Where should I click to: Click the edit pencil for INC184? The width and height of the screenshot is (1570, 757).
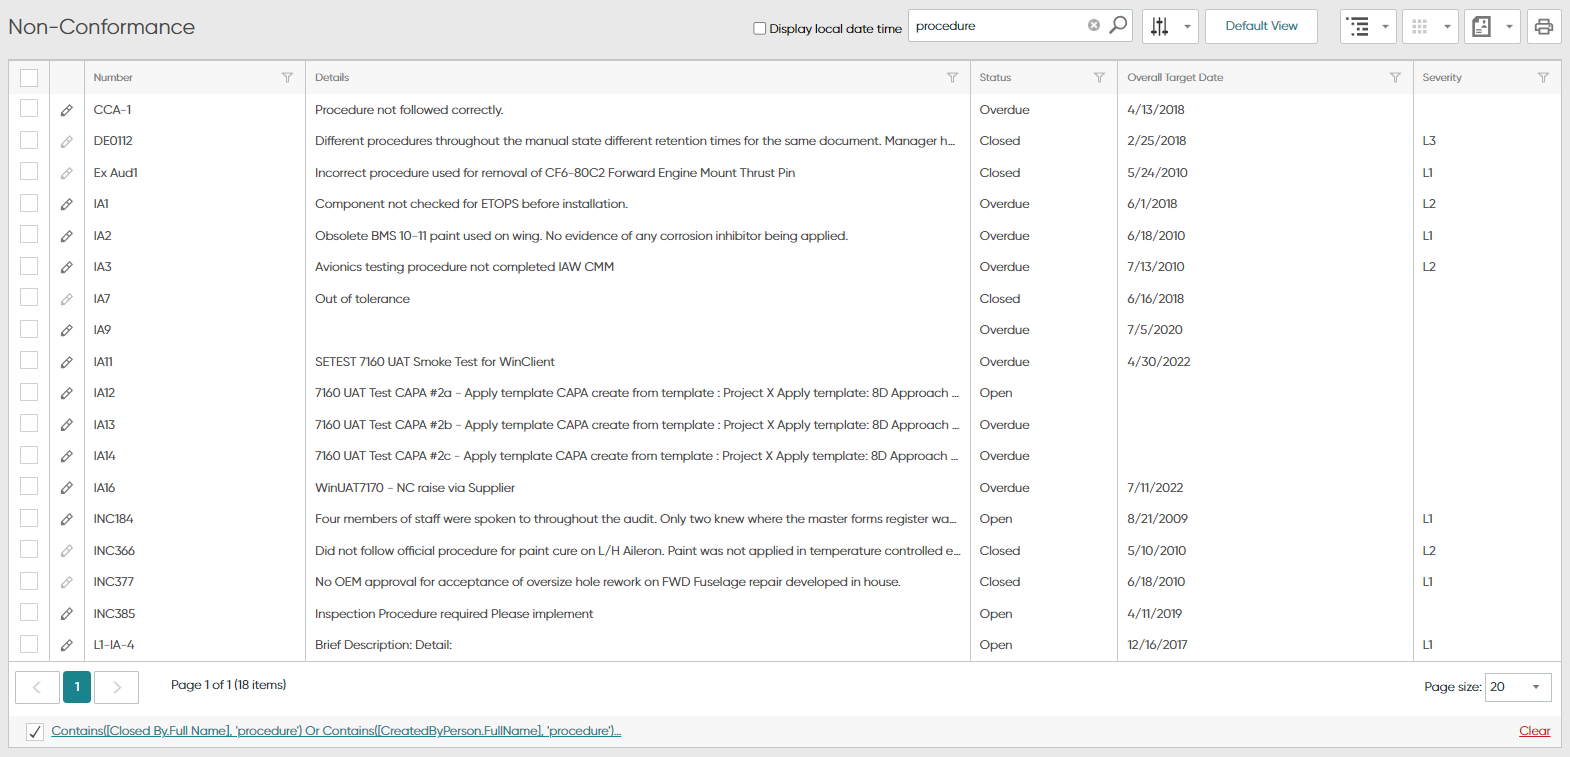pos(67,519)
